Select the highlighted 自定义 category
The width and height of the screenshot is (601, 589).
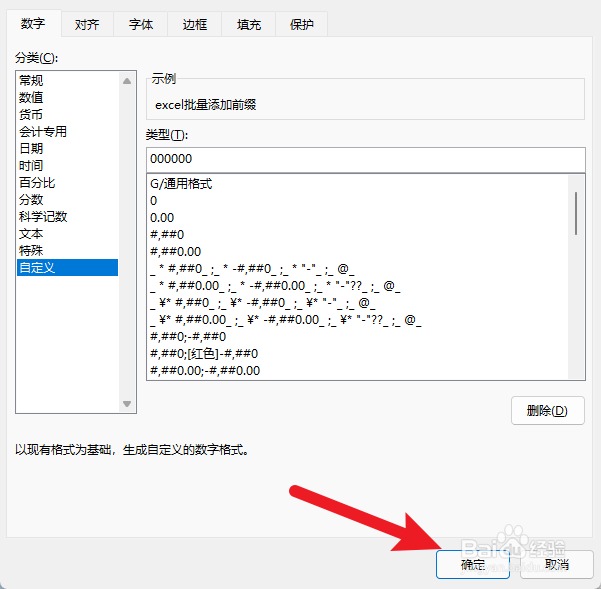[x=67, y=267]
